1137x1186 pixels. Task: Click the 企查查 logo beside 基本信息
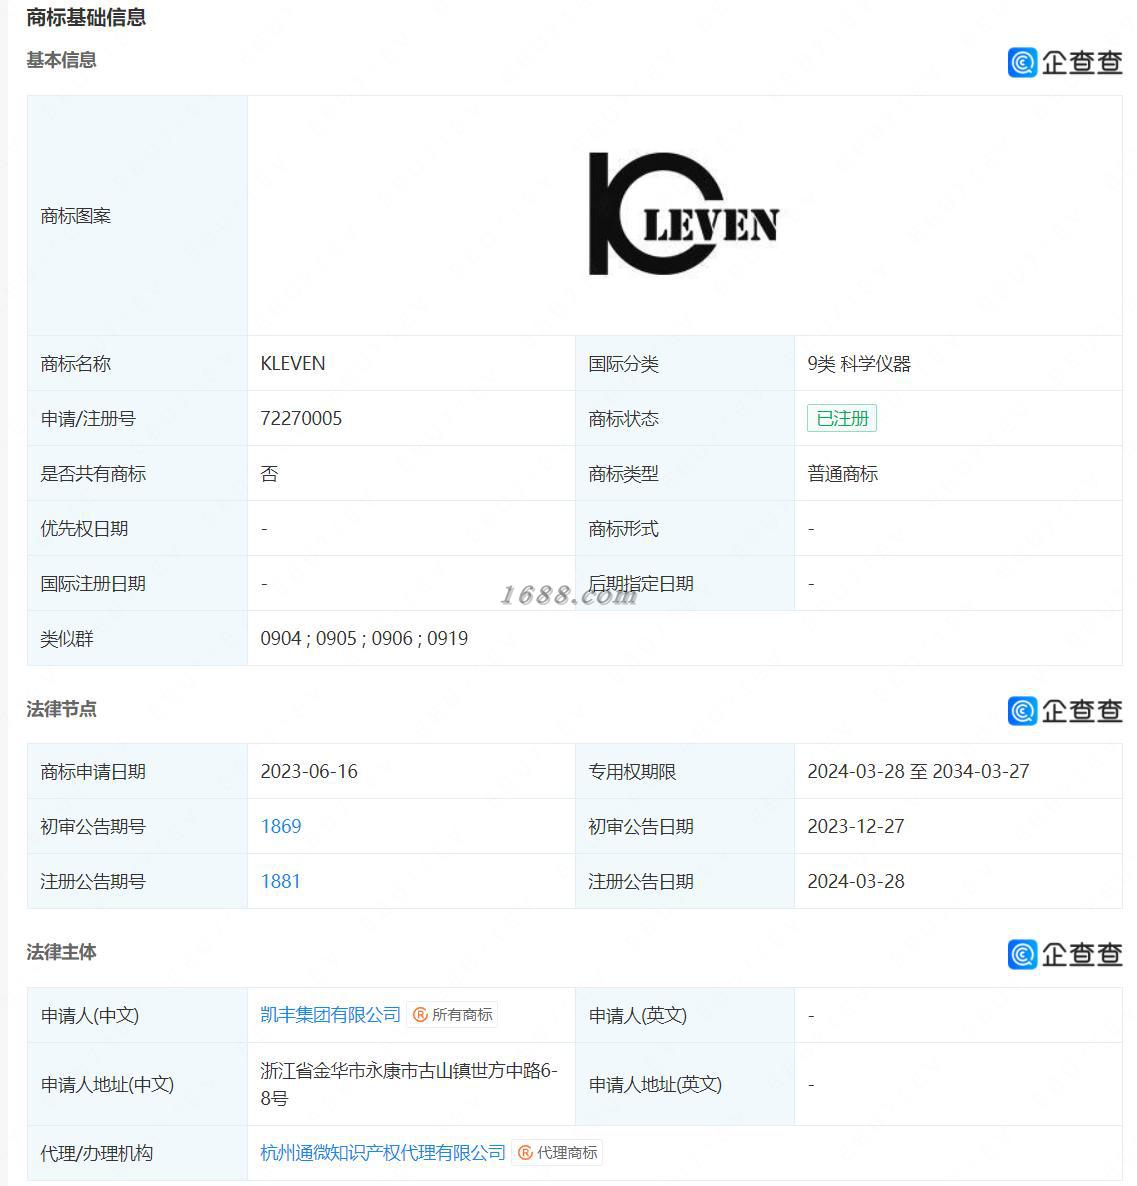pyautogui.click(x=1064, y=62)
